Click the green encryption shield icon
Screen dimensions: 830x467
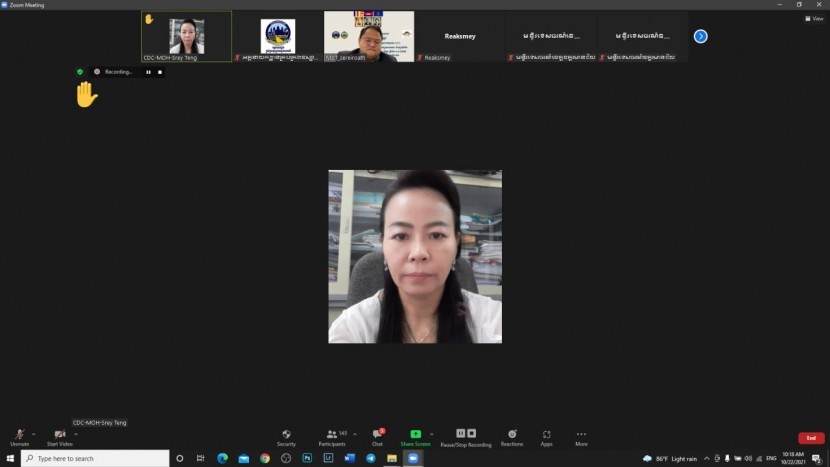[80, 72]
